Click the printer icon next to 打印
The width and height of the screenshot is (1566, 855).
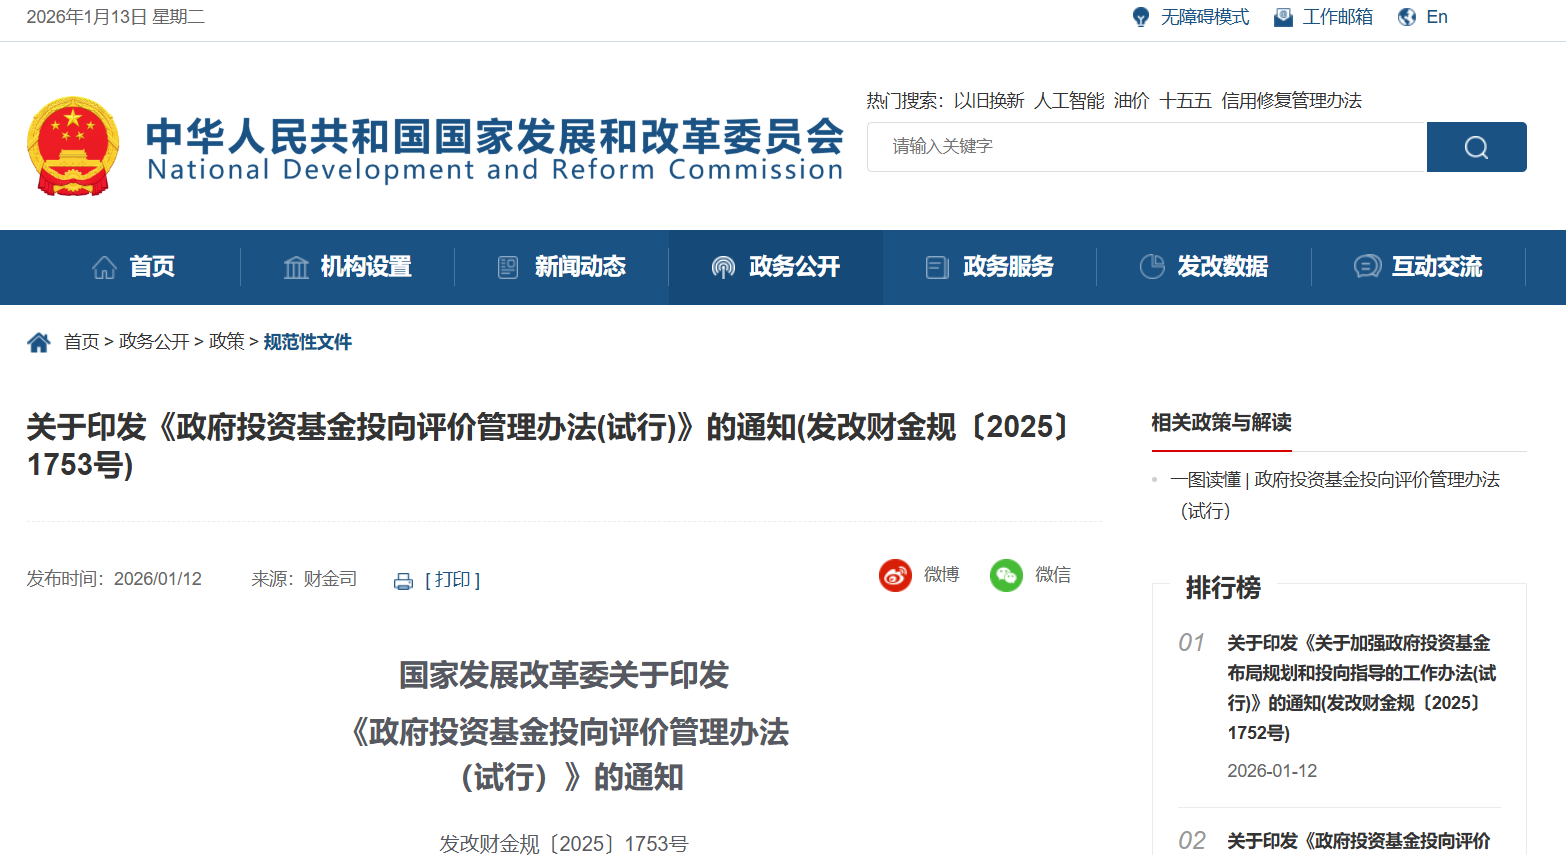click(403, 580)
